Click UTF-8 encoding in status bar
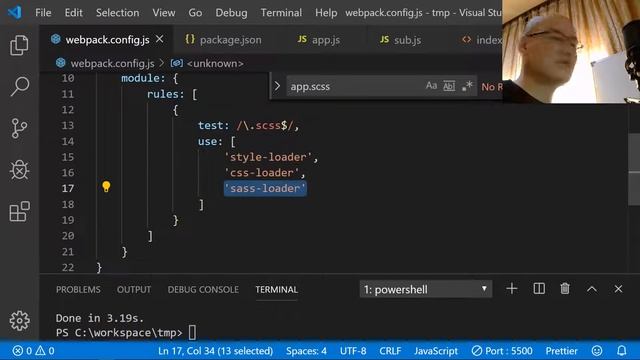 pos(353,351)
